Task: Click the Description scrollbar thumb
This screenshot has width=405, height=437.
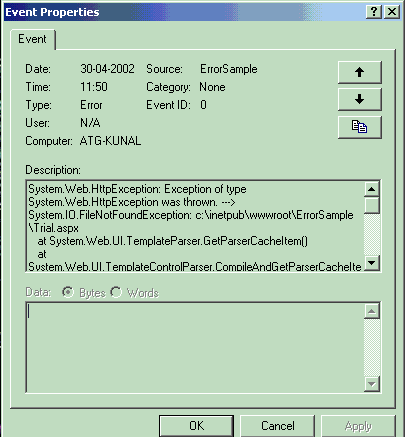Action: pos(371,205)
